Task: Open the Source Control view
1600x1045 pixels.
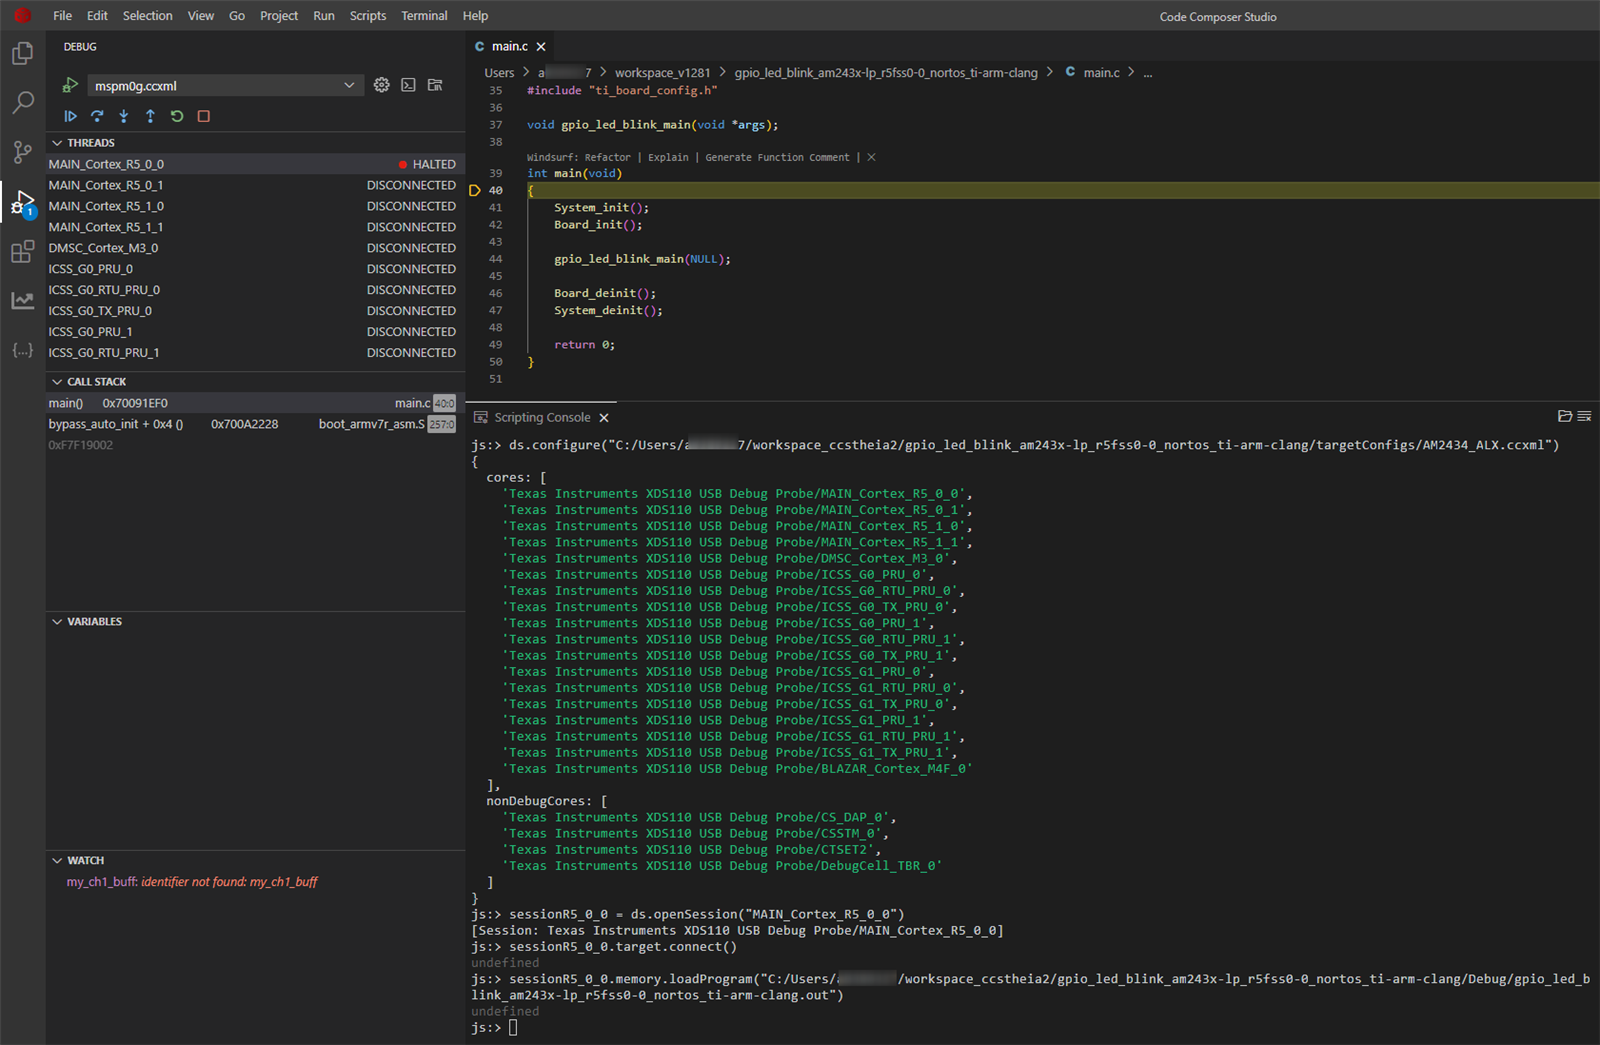Action: pyautogui.click(x=22, y=152)
